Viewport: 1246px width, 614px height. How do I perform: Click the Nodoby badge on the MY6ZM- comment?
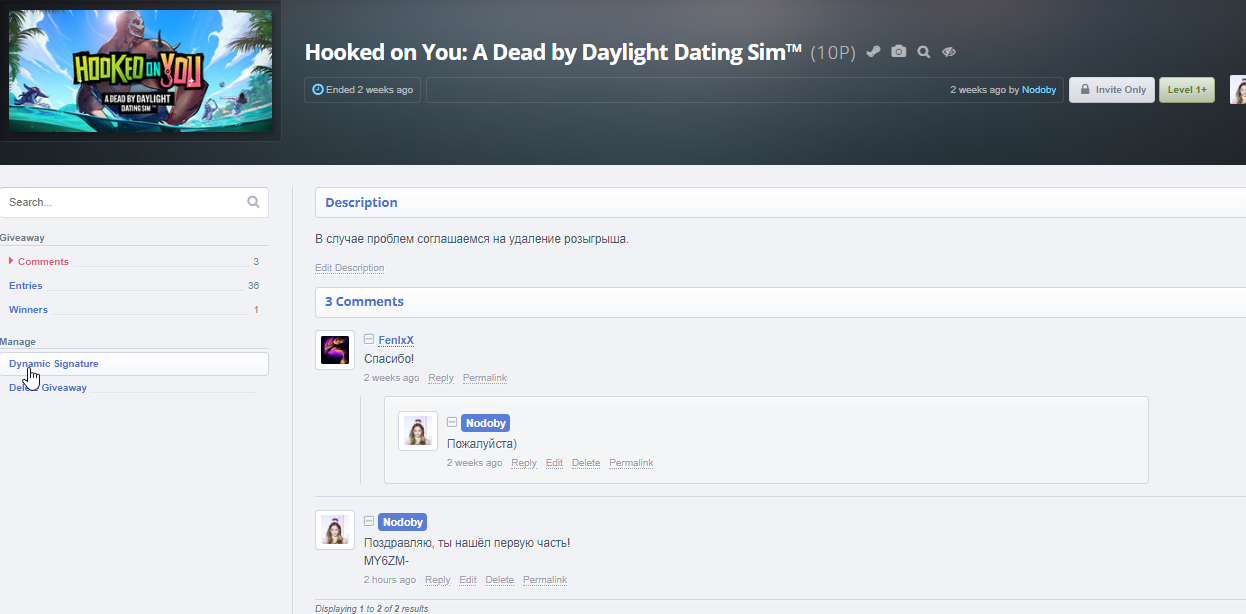(x=403, y=522)
